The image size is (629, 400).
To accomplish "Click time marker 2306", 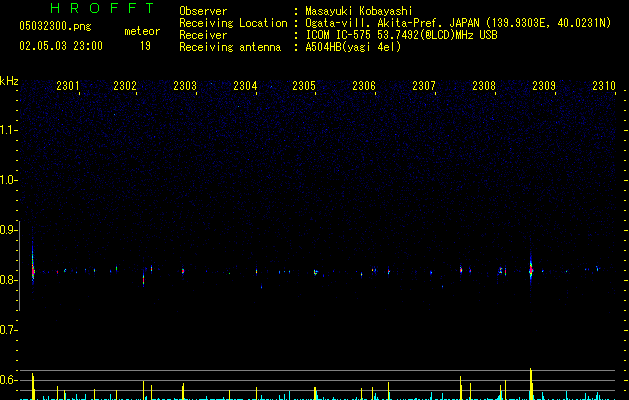I will [x=364, y=85].
